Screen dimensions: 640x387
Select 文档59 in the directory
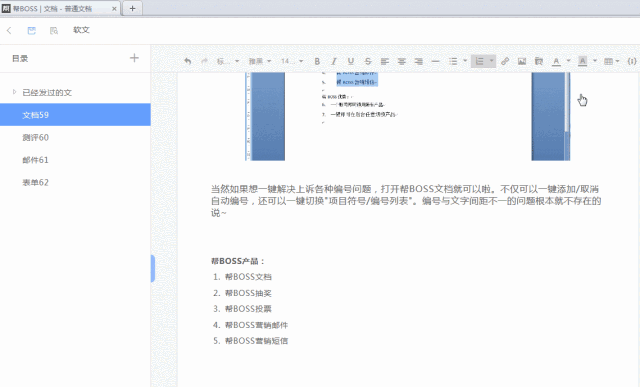[x=75, y=115]
